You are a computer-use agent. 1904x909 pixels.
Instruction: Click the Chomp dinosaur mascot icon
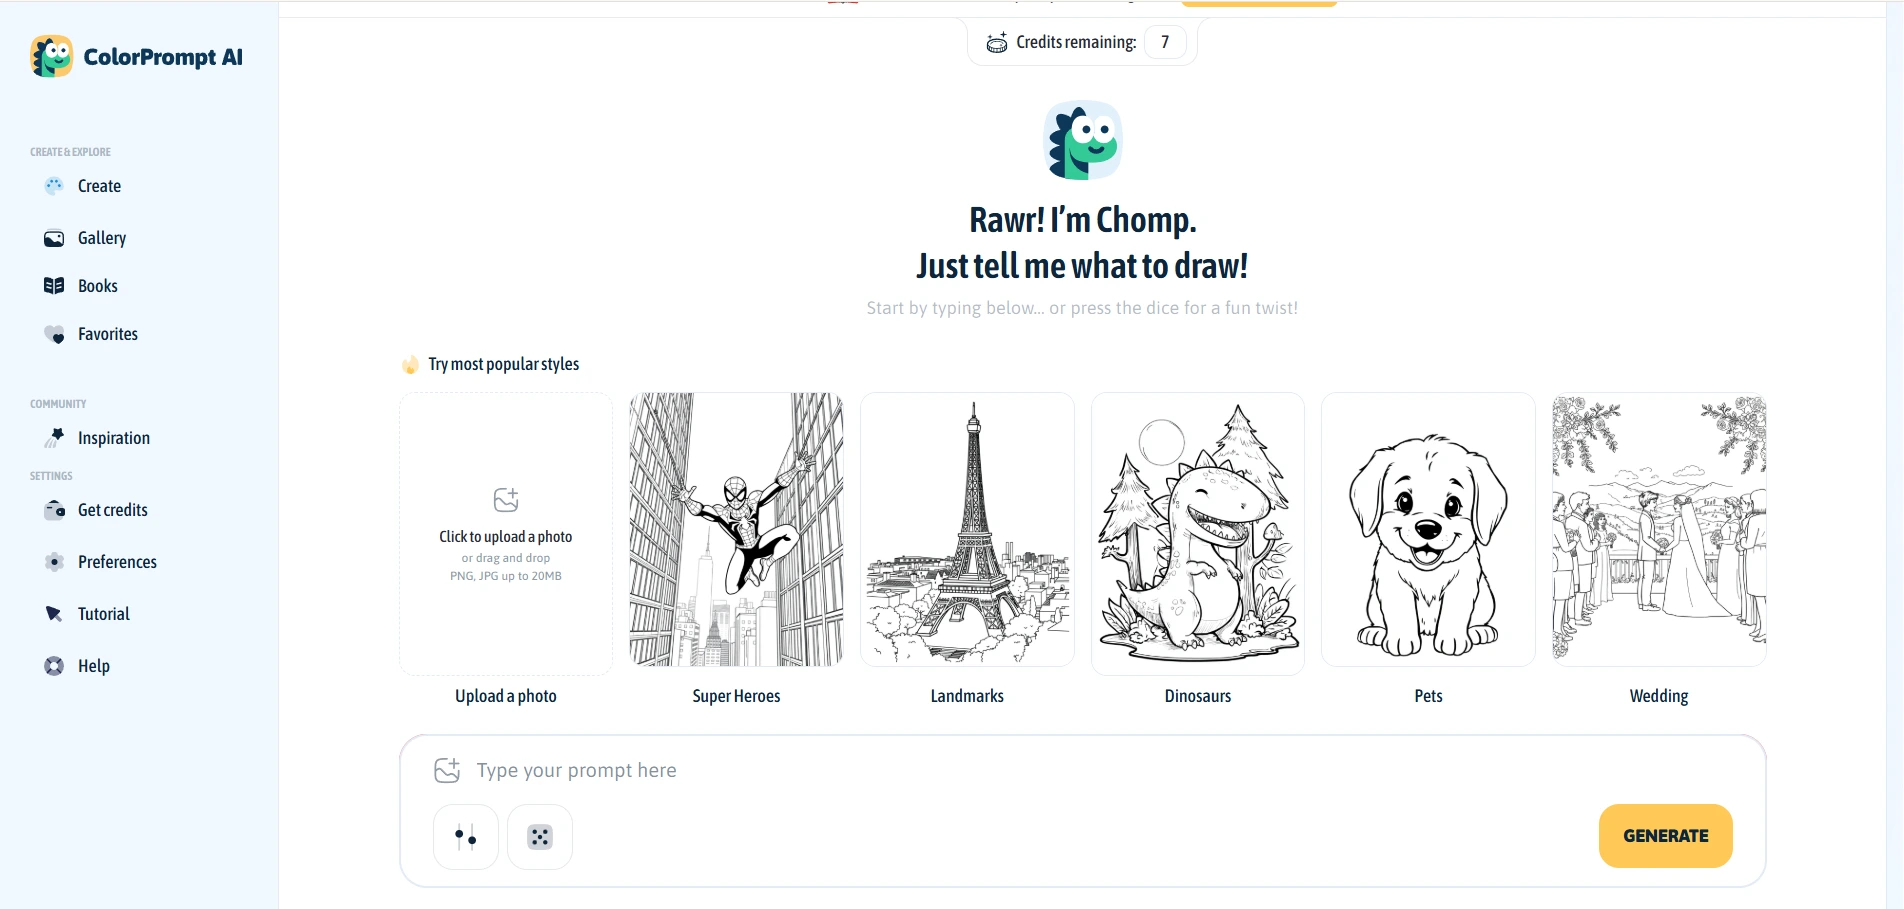1081,140
